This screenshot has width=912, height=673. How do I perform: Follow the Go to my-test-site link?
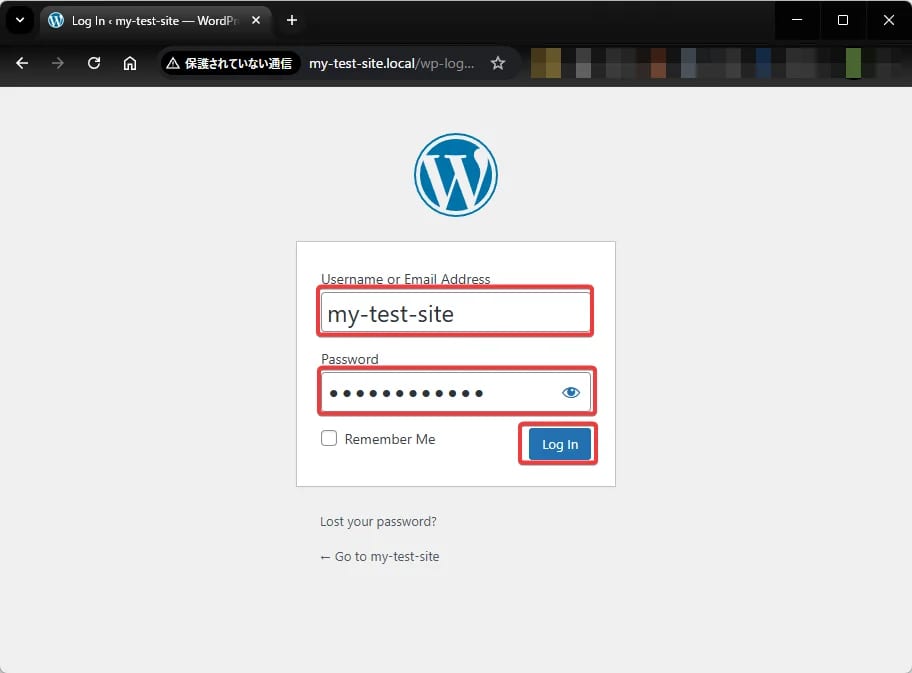coord(380,556)
